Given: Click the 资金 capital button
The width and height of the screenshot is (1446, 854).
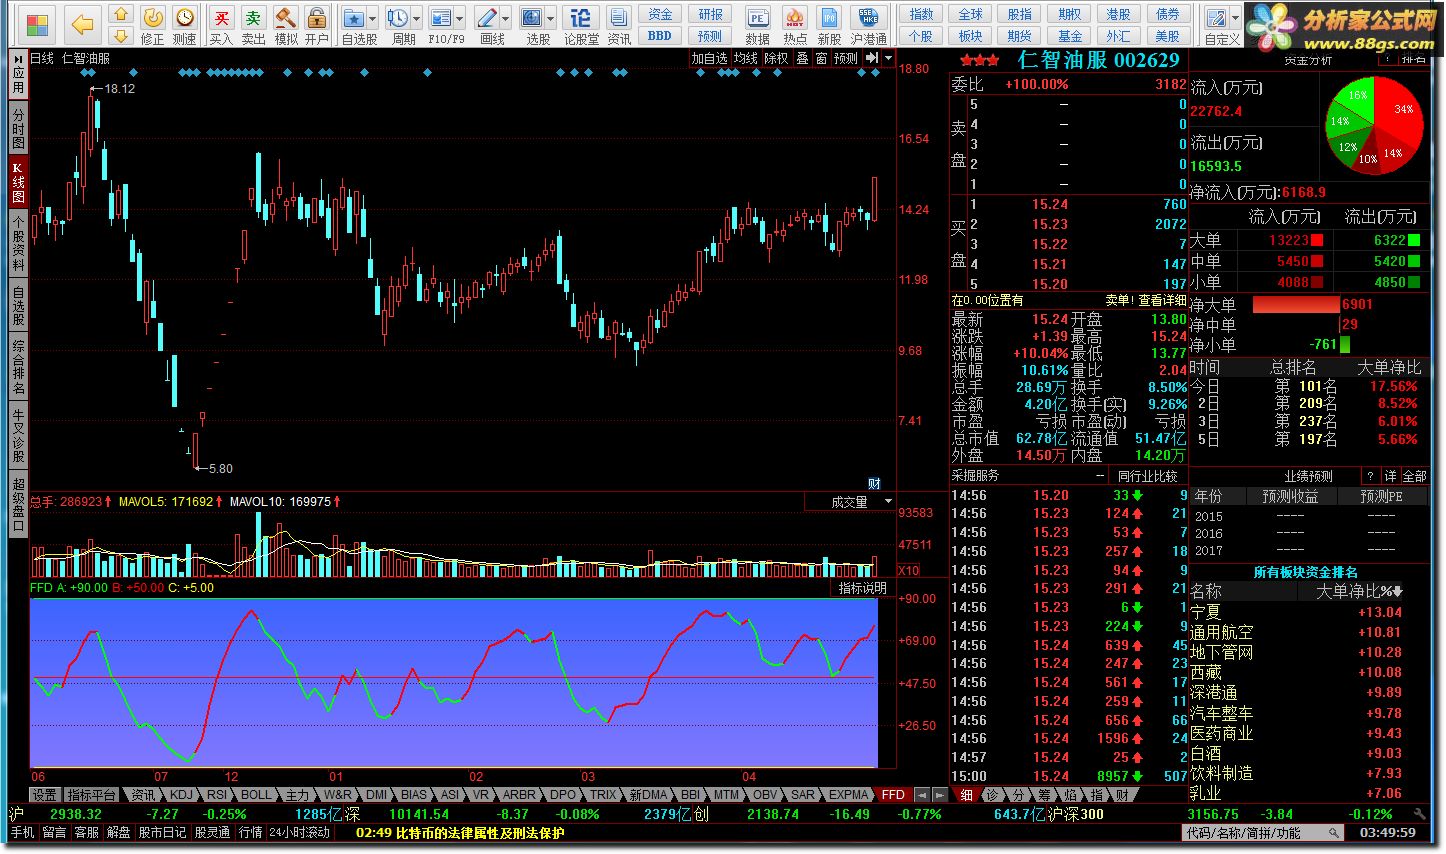Looking at the screenshot, I should click(x=660, y=14).
